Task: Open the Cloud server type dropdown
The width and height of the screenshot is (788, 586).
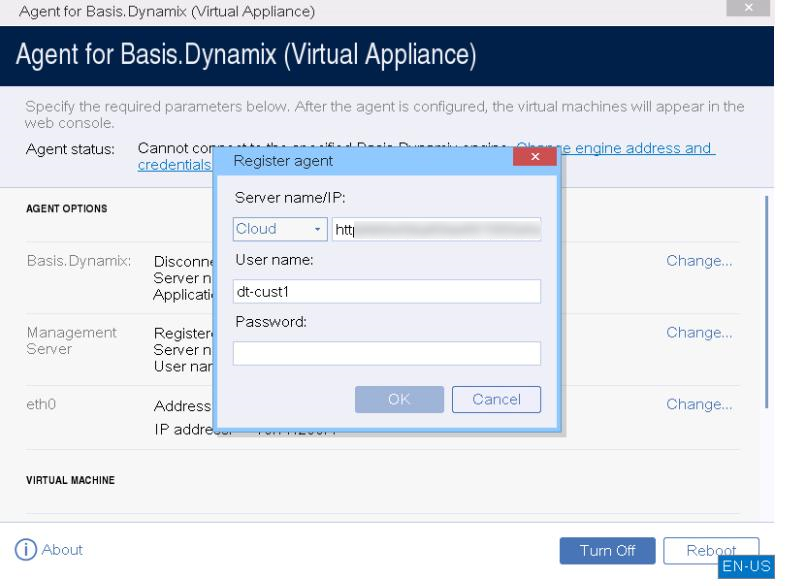Action: coord(280,229)
